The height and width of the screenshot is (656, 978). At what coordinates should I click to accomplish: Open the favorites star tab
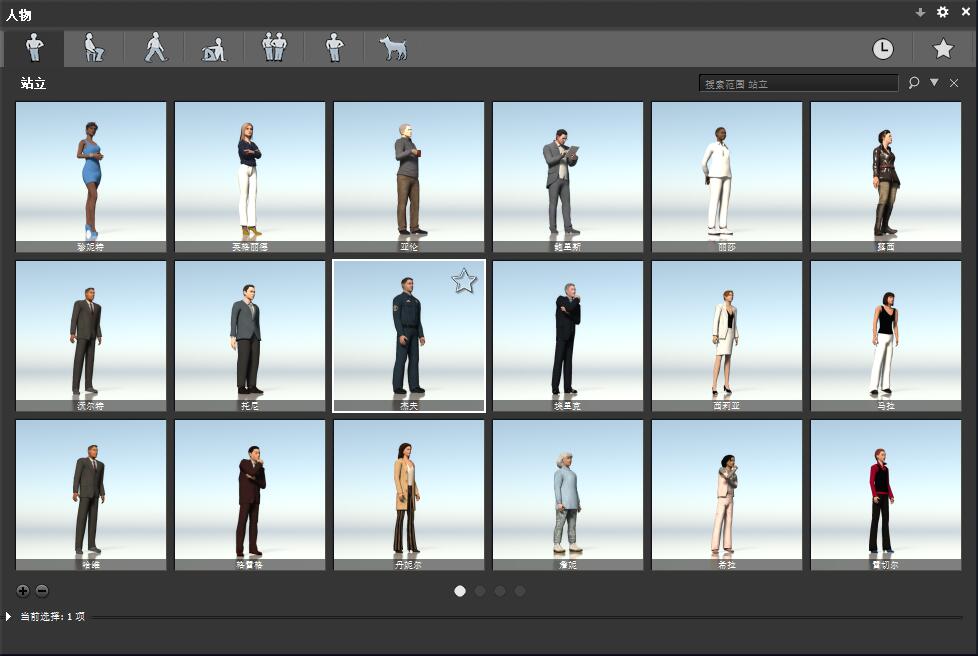click(943, 49)
